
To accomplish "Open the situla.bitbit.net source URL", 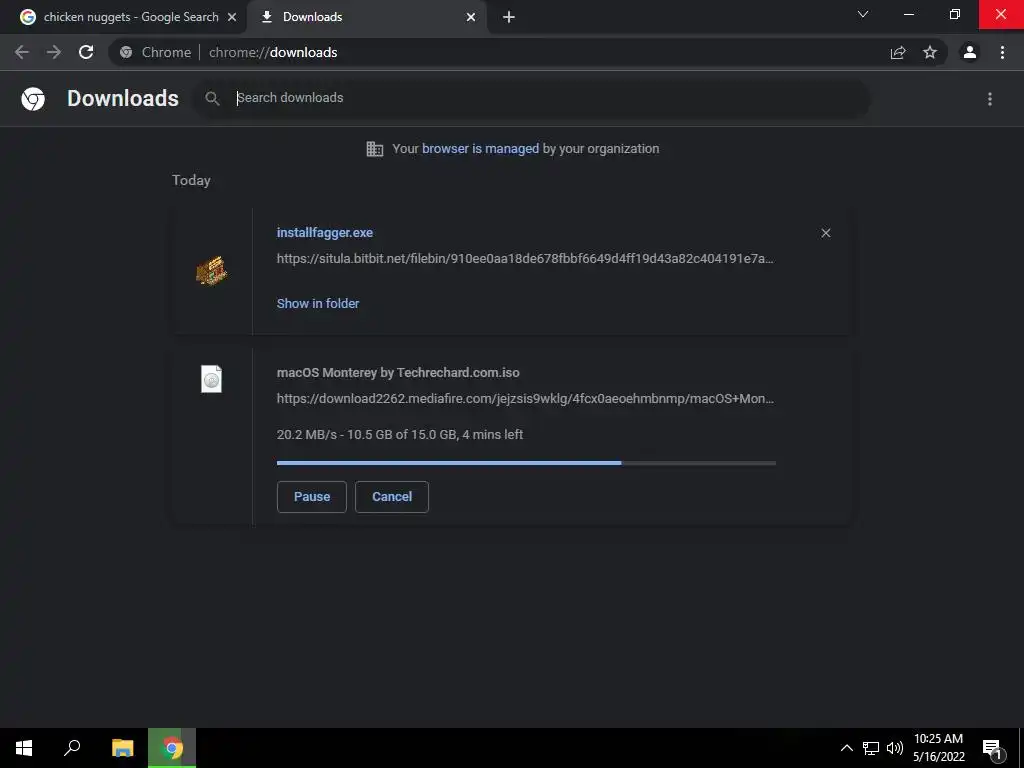I will (x=525, y=259).
